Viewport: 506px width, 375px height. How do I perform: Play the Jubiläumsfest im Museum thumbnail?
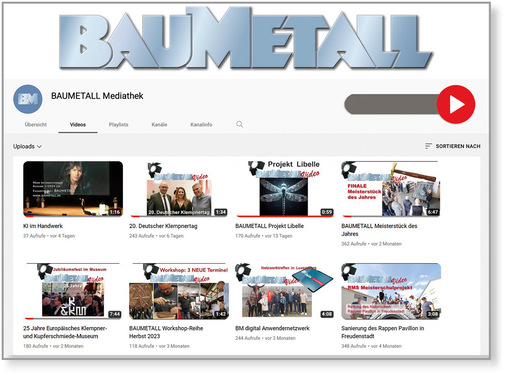click(x=73, y=291)
